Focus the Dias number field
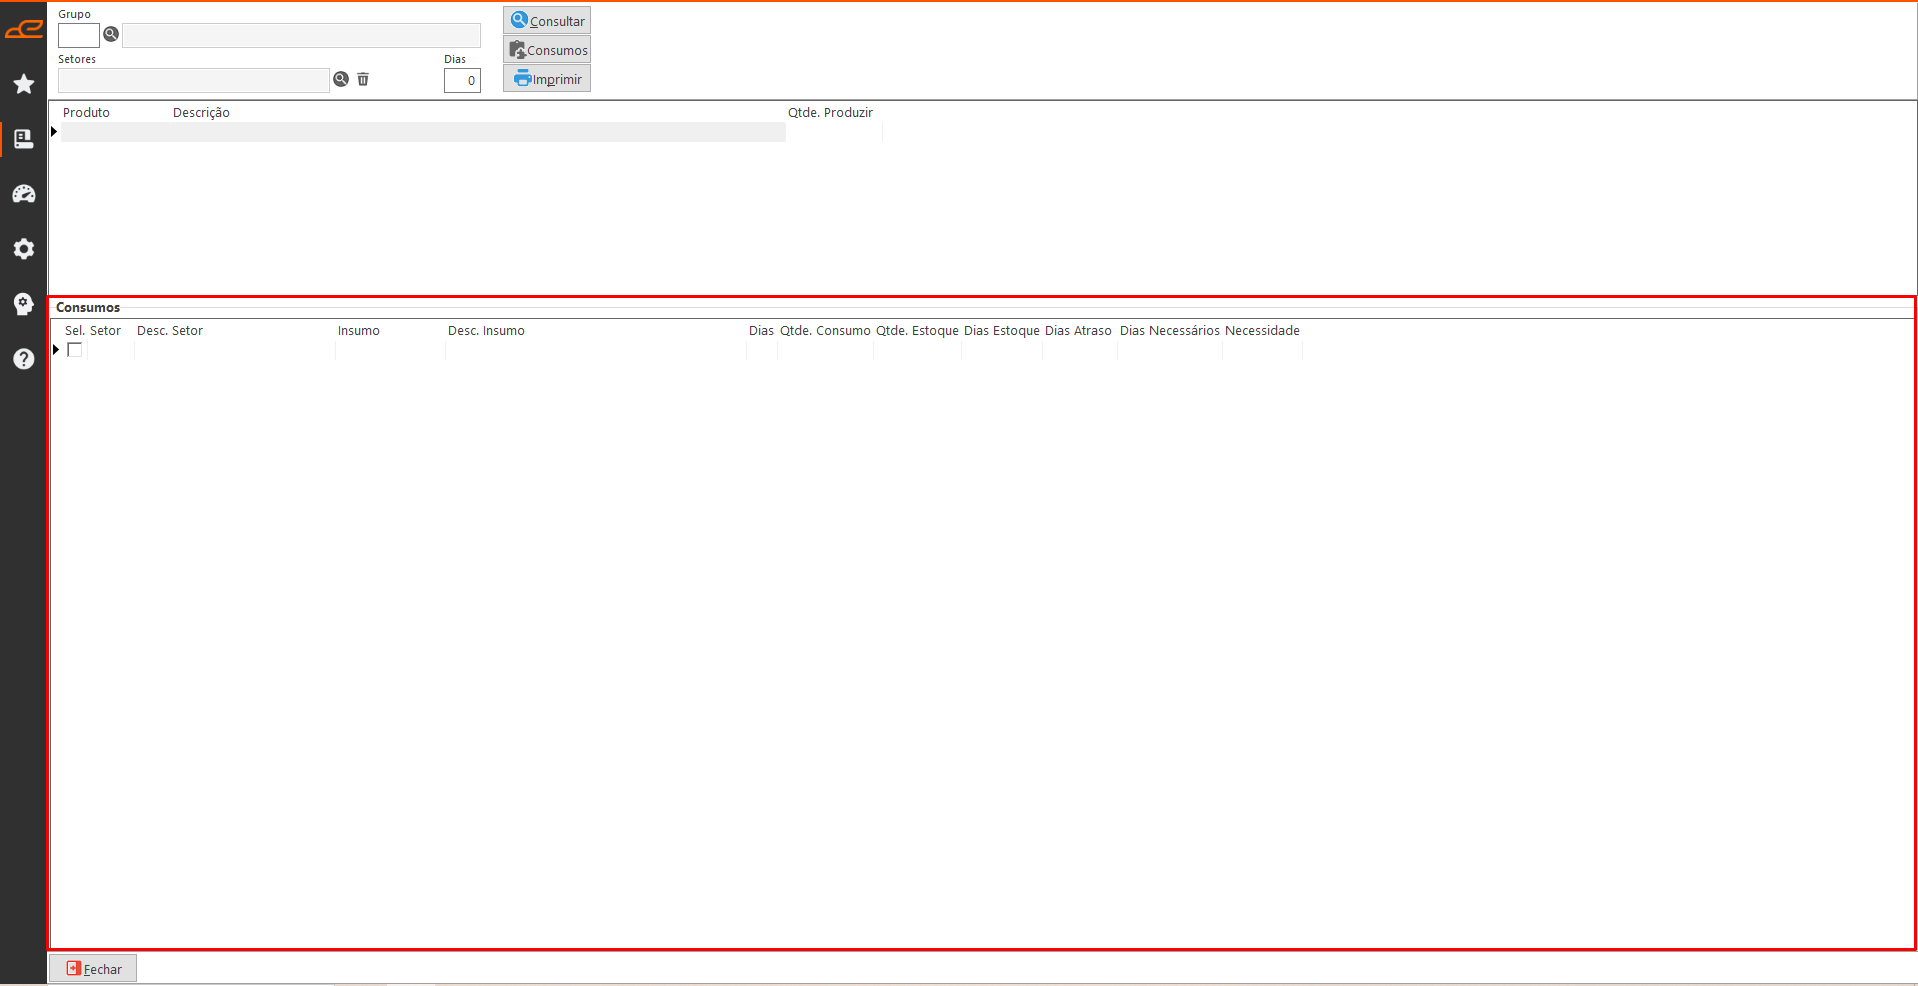This screenshot has height=986, width=1918. tap(462, 81)
